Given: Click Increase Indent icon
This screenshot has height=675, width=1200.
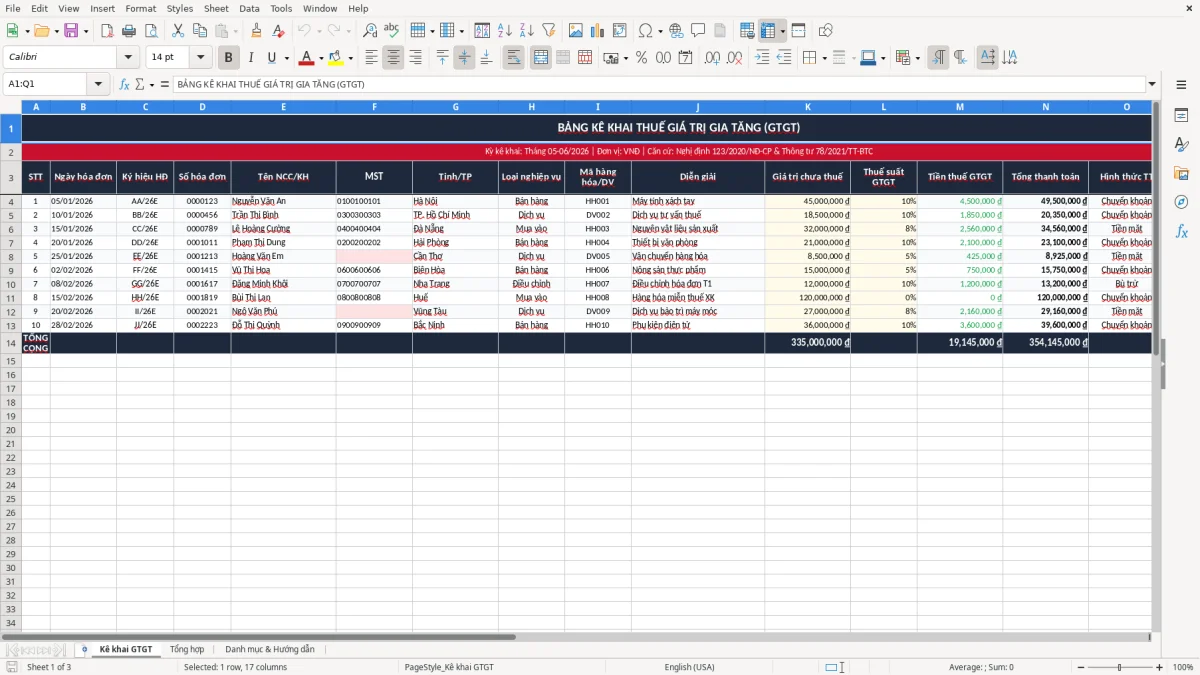Looking at the screenshot, I should tap(762, 58).
